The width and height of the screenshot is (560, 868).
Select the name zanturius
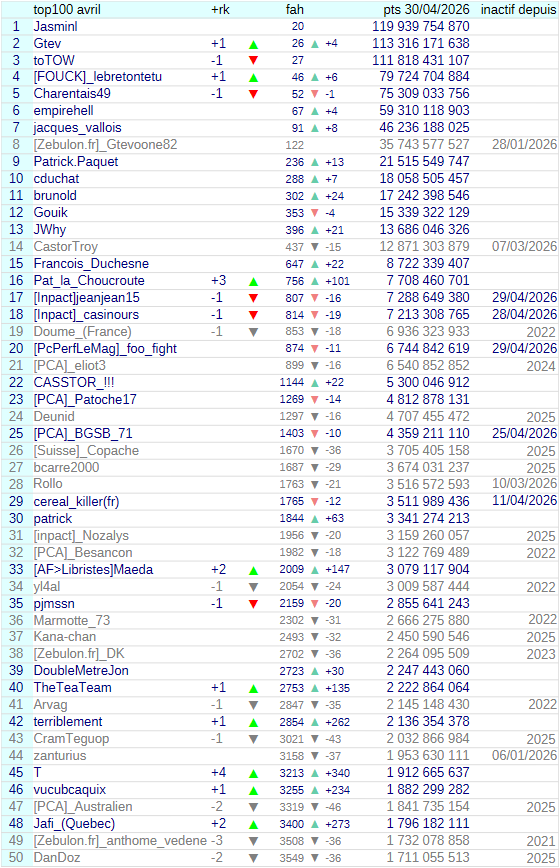(60, 756)
